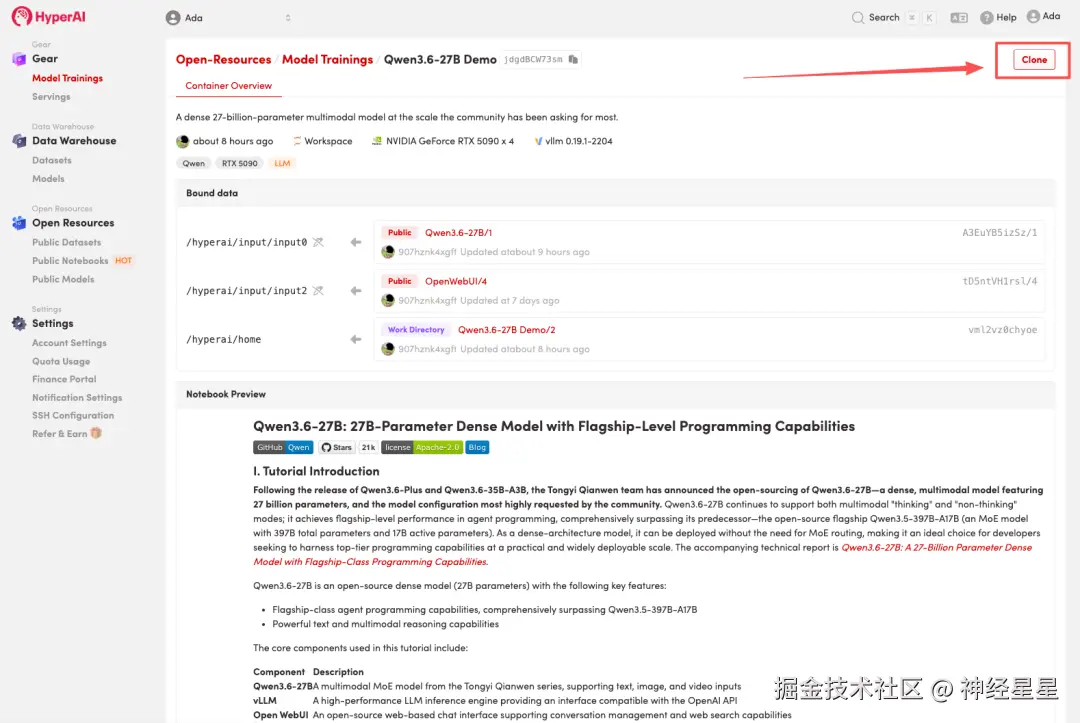Click the owner avatar in Qwen3.6-27B Demo/2 row
Viewport: 1080px width, 723px height.
pos(388,349)
